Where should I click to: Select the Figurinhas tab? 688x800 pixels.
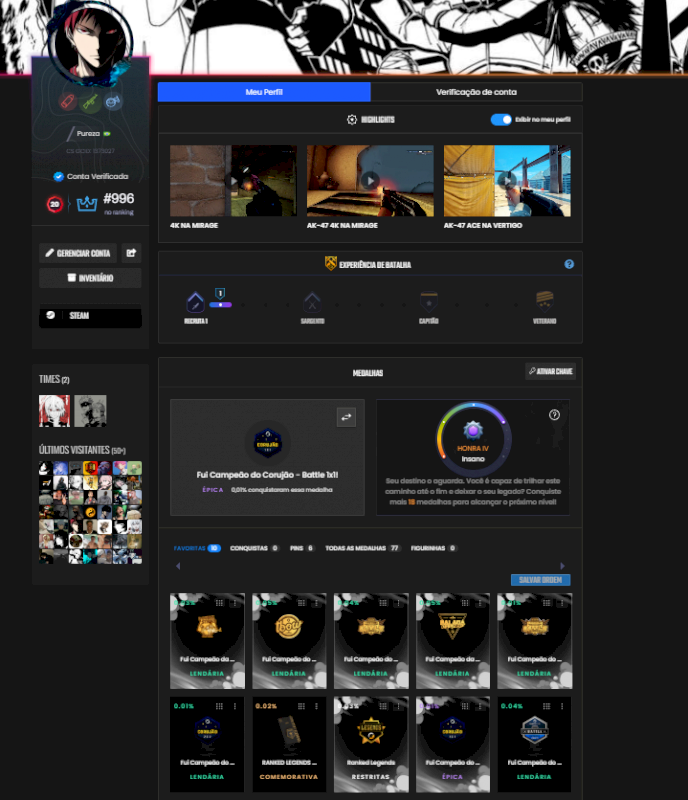click(x=433, y=548)
